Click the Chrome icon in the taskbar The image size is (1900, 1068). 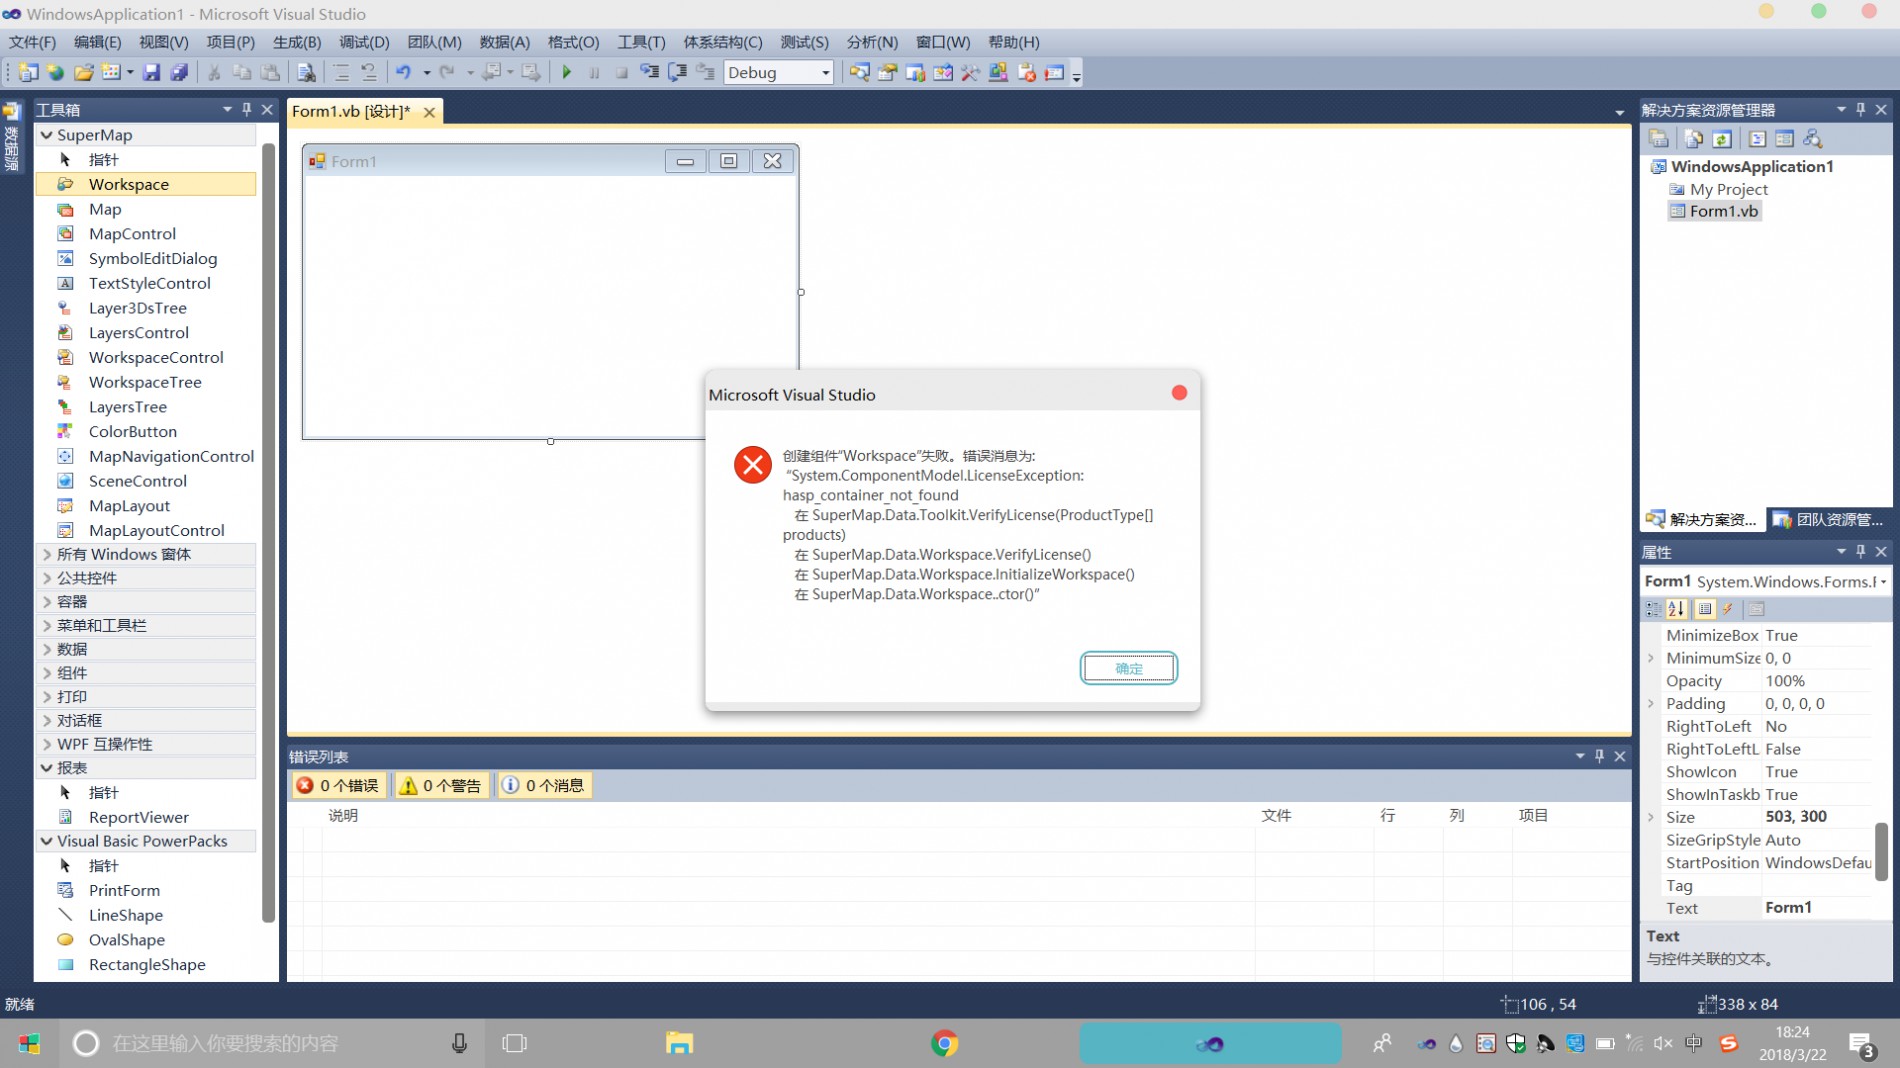pyautogui.click(x=944, y=1043)
